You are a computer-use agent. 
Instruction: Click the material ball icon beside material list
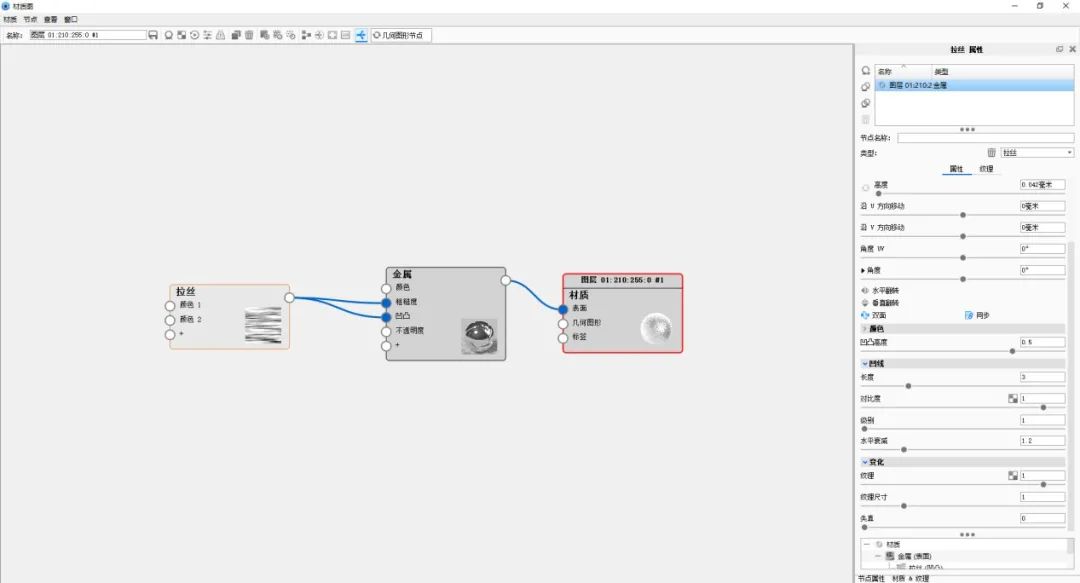(866, 70)
